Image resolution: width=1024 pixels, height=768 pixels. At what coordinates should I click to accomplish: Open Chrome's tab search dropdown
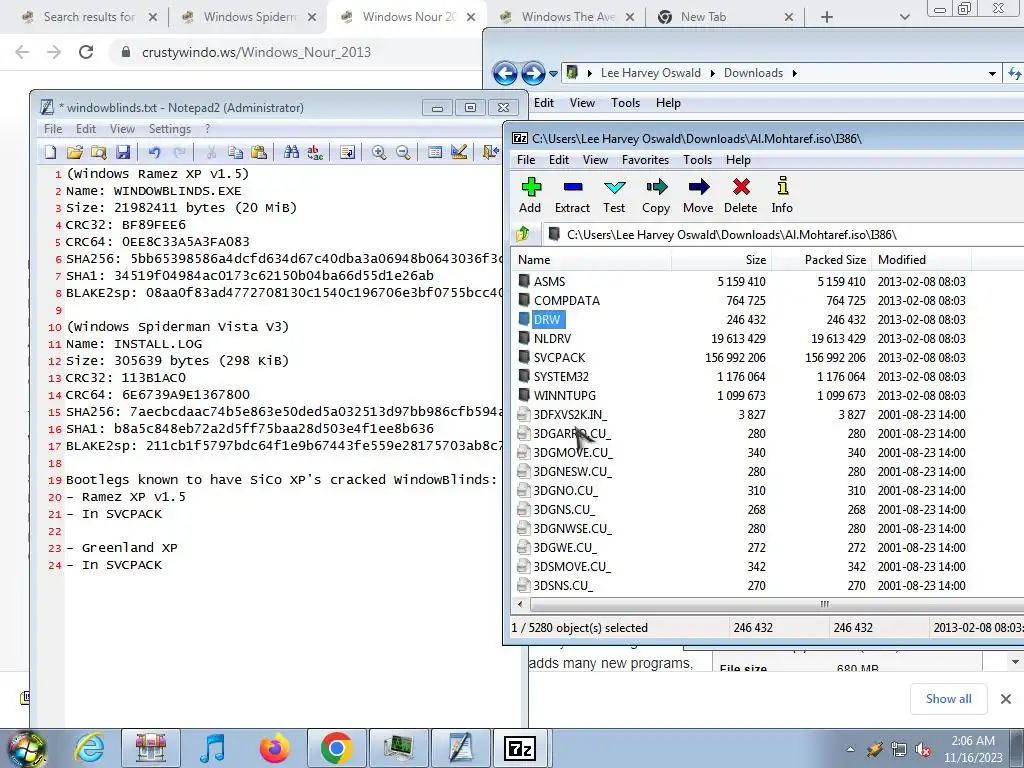tap(904, 17)
